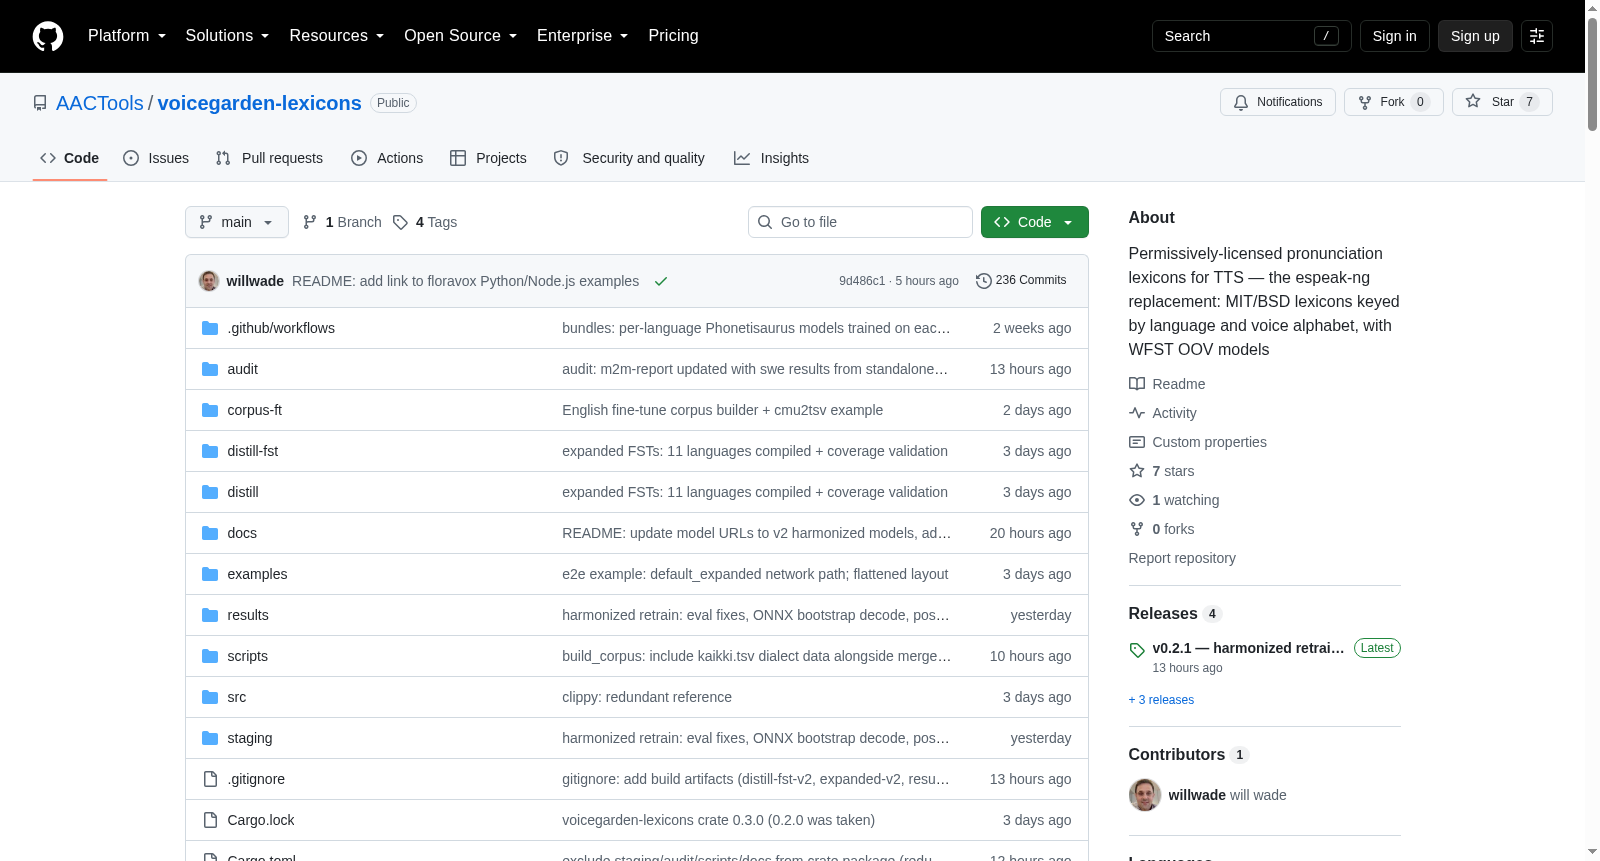Viewport: 1600px width, 861px height.
Task: Click the book icon next to Readme
Action: (x=1137, y=384)
